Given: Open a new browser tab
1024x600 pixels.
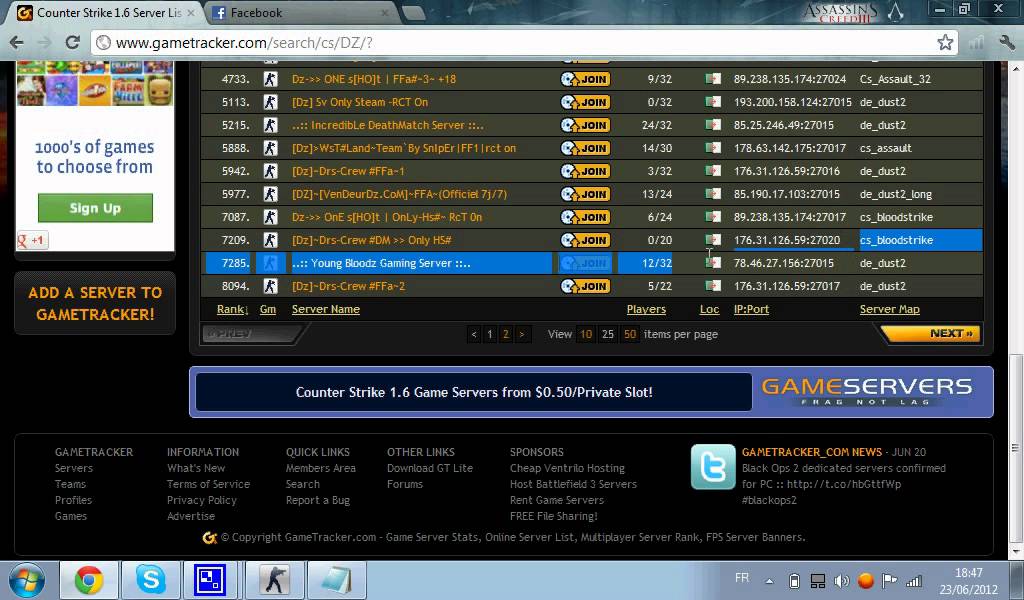Looking at the screenshot, I should (413, 12).
